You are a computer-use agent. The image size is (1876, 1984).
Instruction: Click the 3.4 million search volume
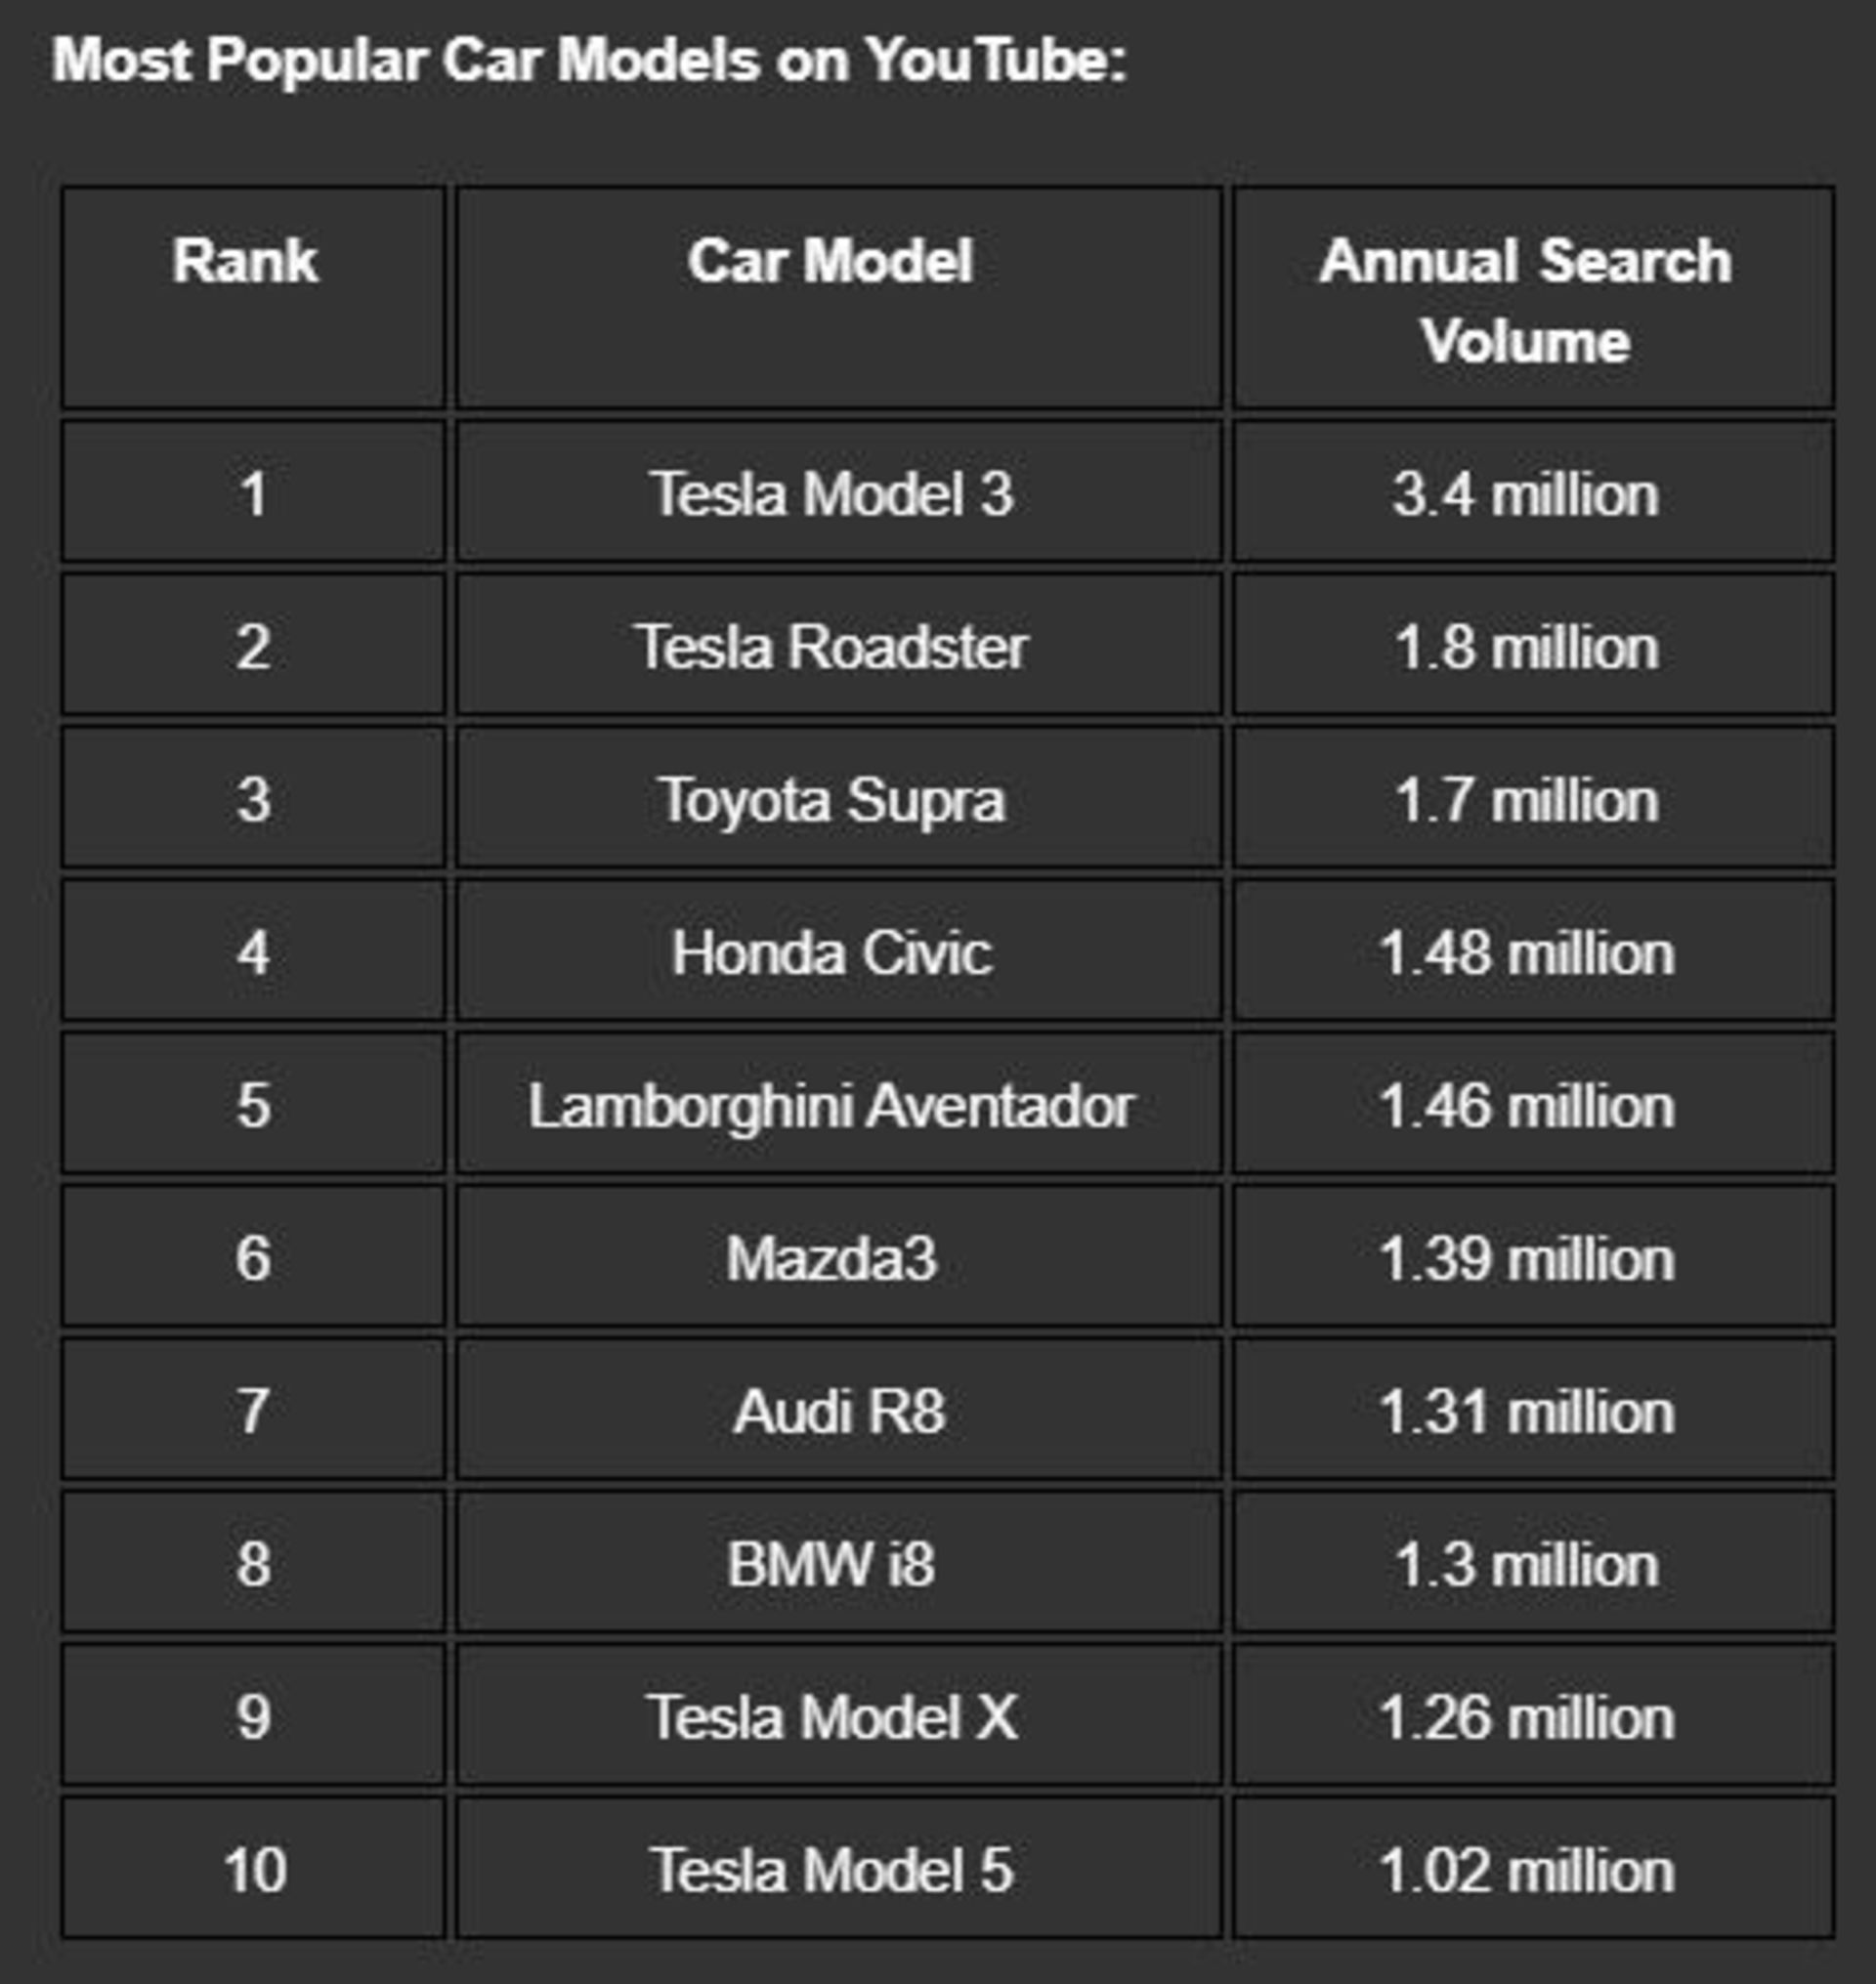click(1526, 494)
